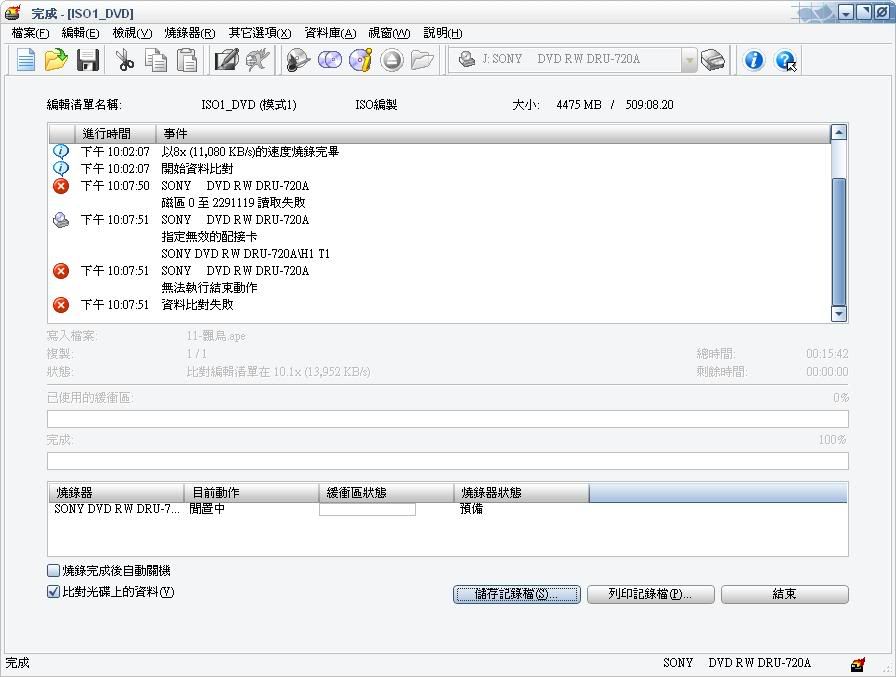Image resolution: width=896 pixels, height=677 pixels.
Task: Enable 燒錄完成後自動關機 checkbox
Action: (53, 570)
